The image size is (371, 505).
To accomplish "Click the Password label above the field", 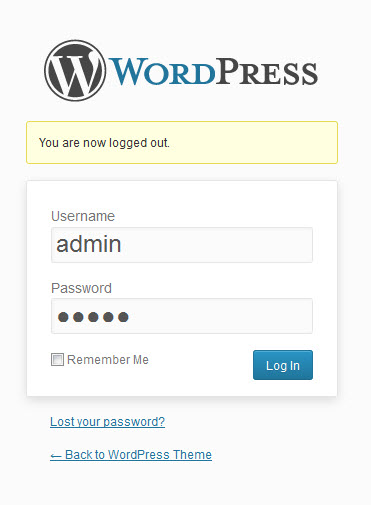I will [81, 288].
